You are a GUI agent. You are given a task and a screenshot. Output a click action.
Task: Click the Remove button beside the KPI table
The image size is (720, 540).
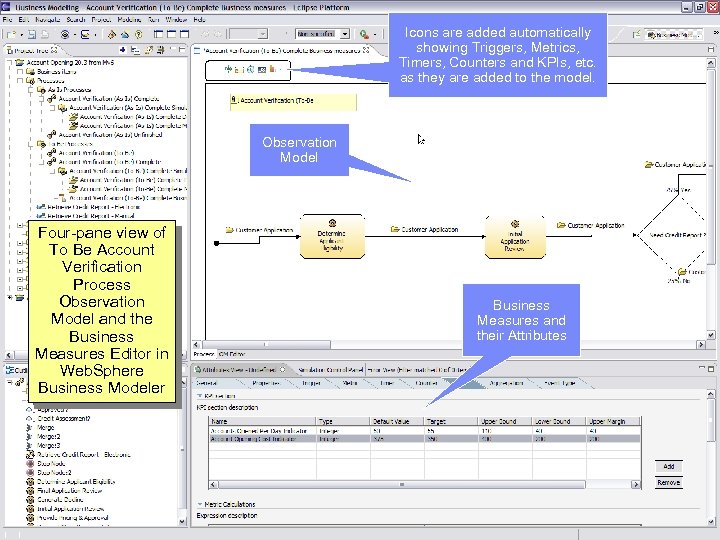tap(669, 483)
